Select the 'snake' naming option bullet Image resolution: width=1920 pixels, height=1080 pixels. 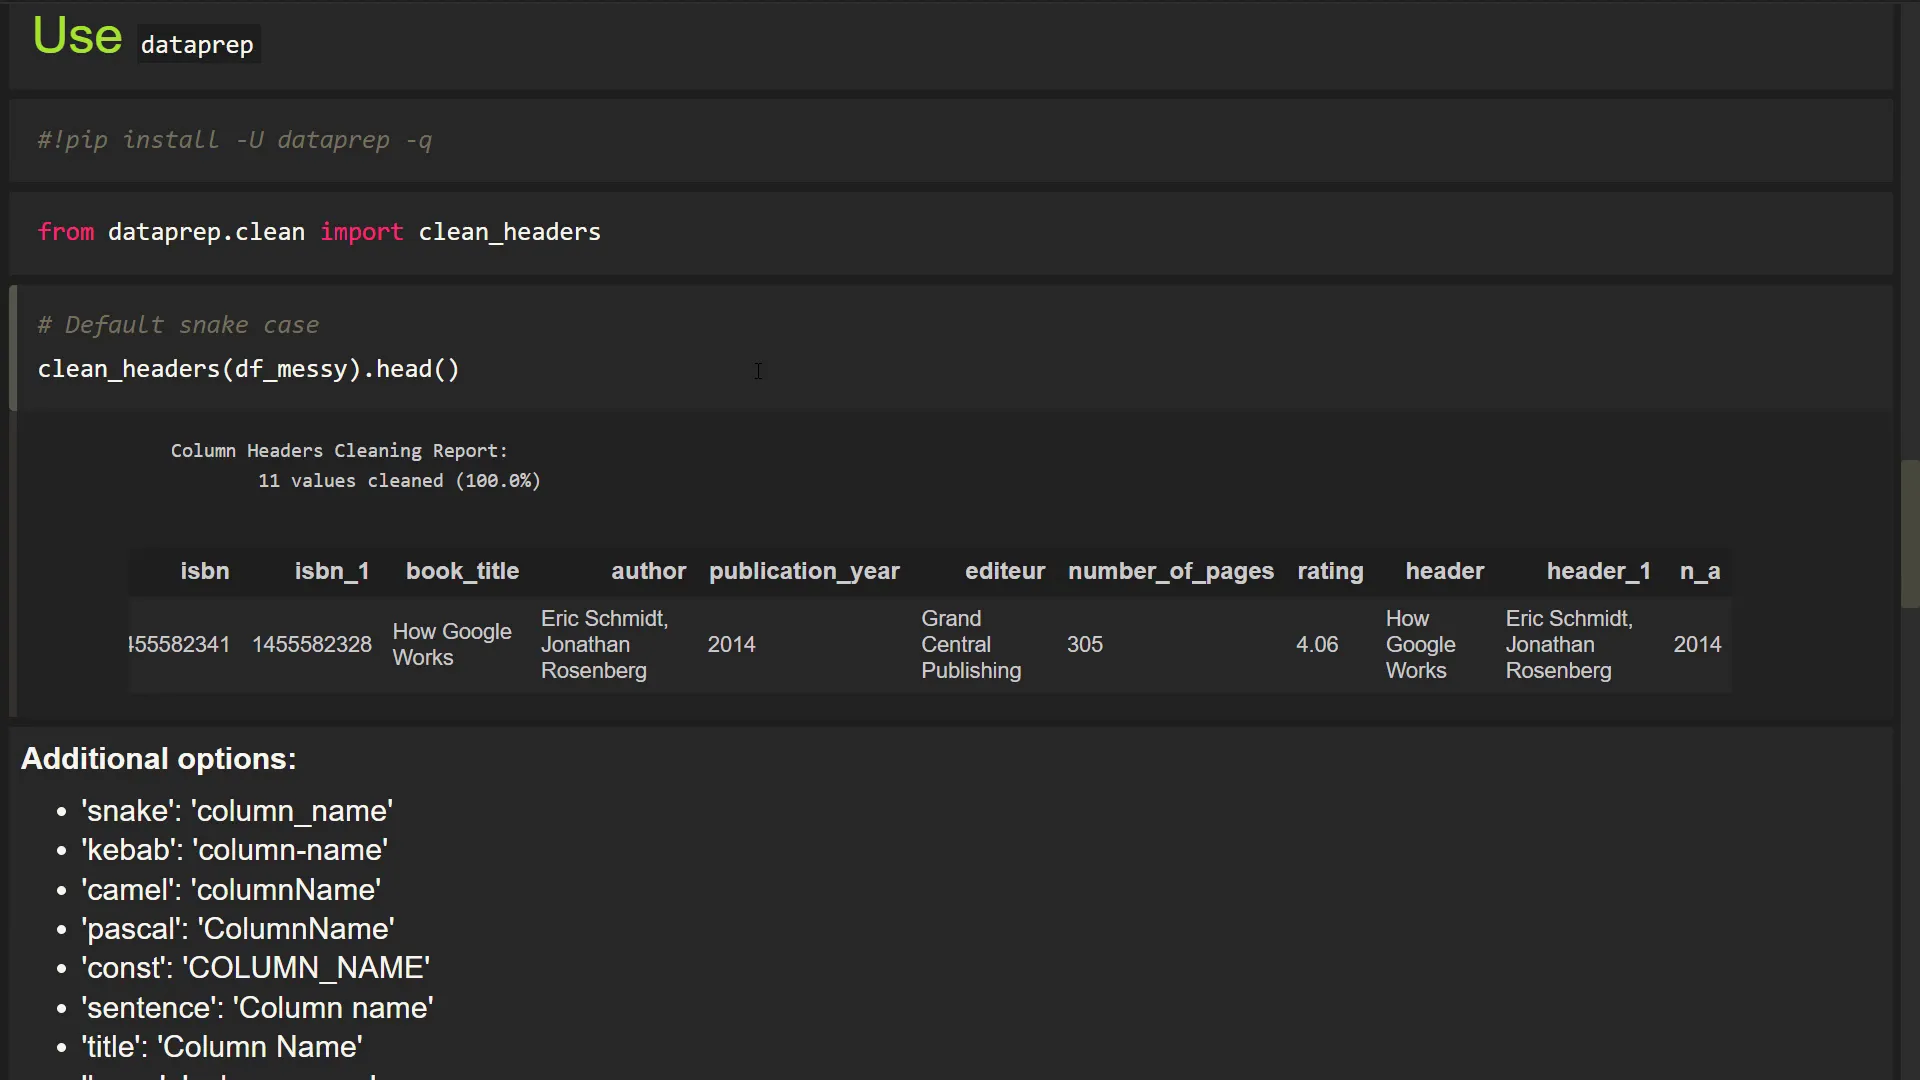[x=237, y=811]
